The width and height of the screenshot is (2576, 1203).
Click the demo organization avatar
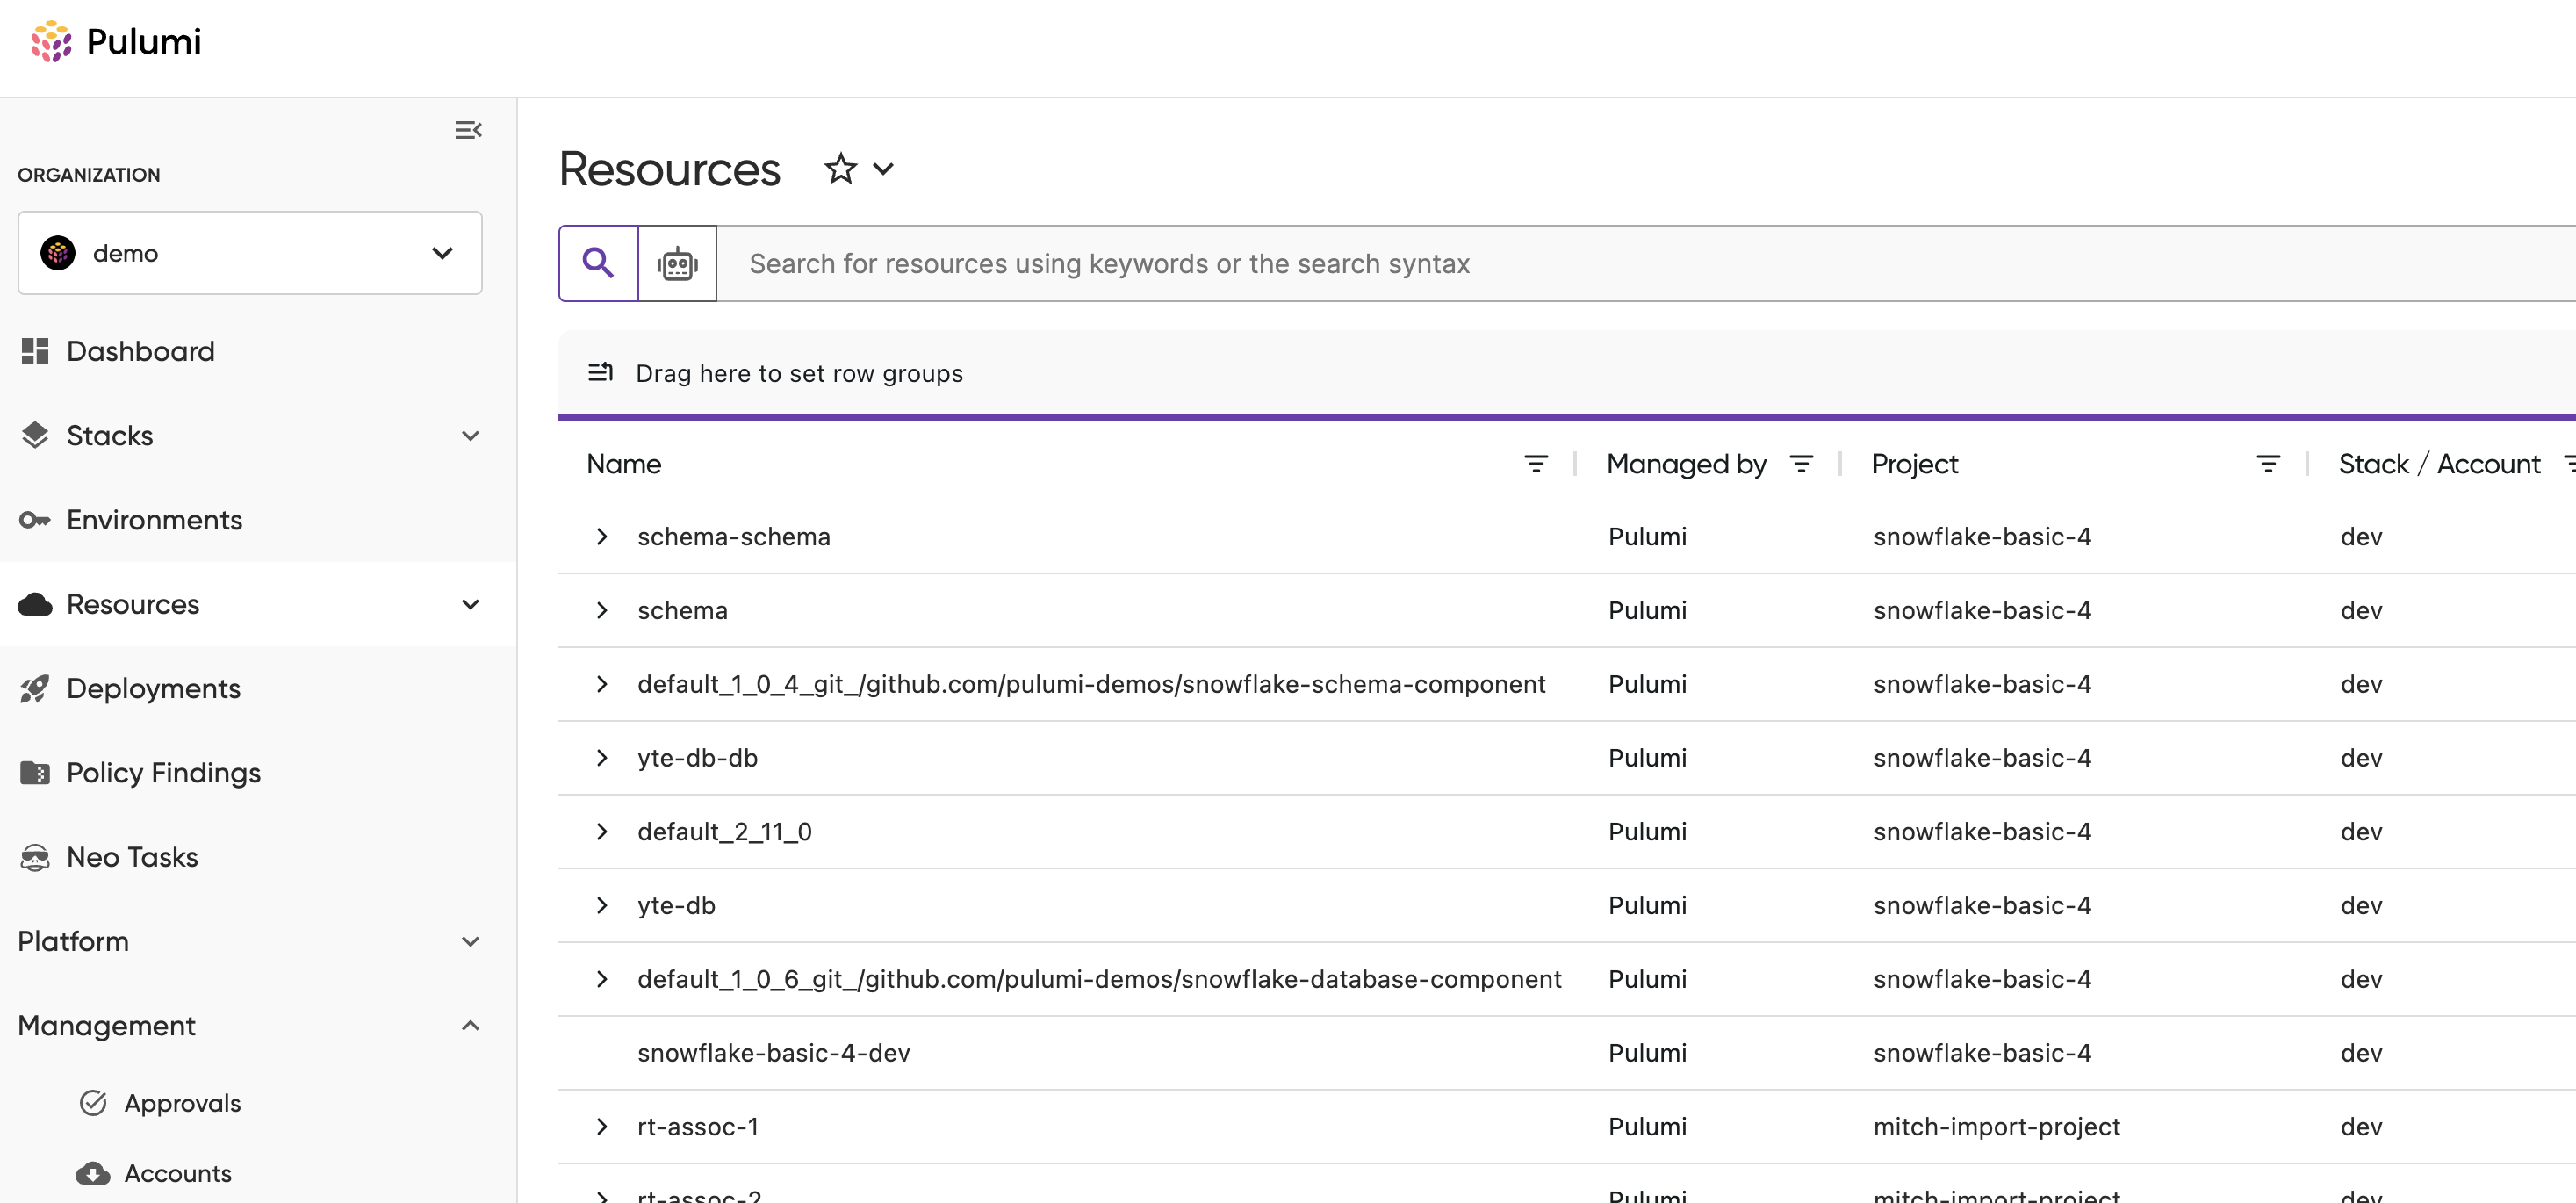(x=58, y=253)
